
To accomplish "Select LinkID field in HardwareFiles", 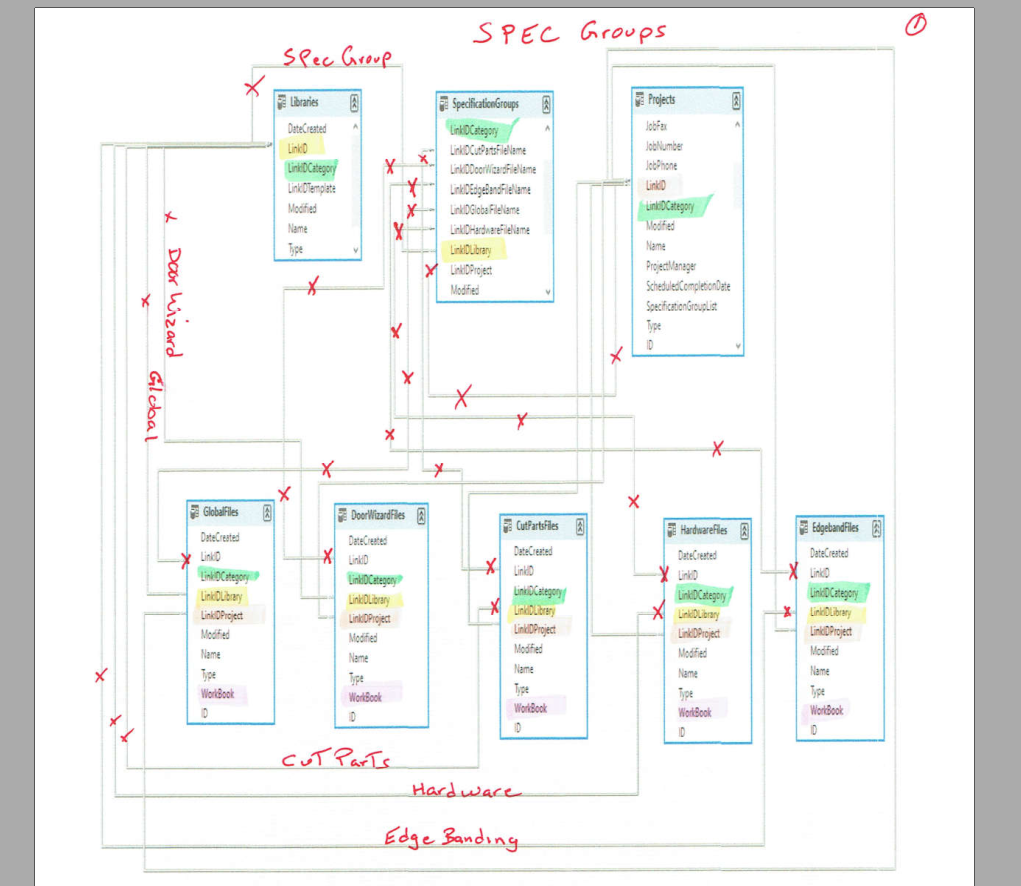I will point(688,575).
